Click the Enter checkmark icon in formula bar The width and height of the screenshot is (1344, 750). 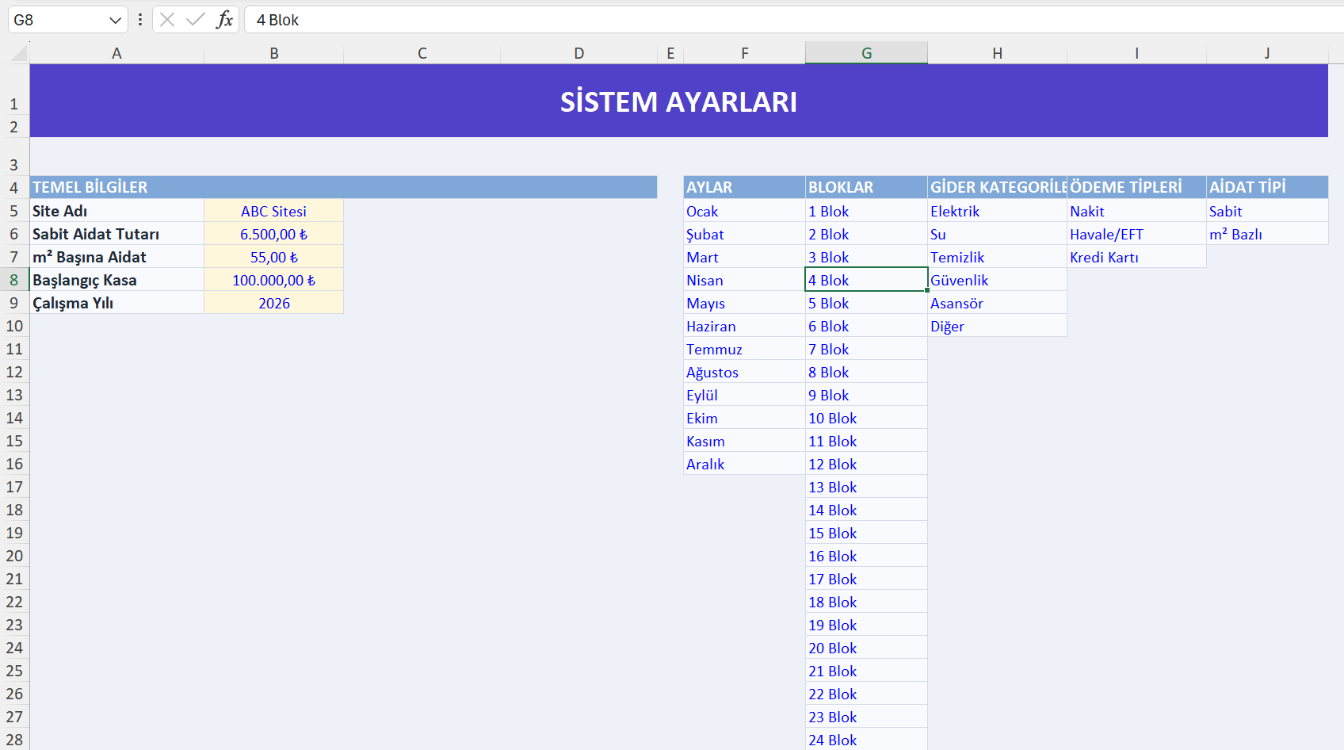pyautogui.click(x=196, y=20)
